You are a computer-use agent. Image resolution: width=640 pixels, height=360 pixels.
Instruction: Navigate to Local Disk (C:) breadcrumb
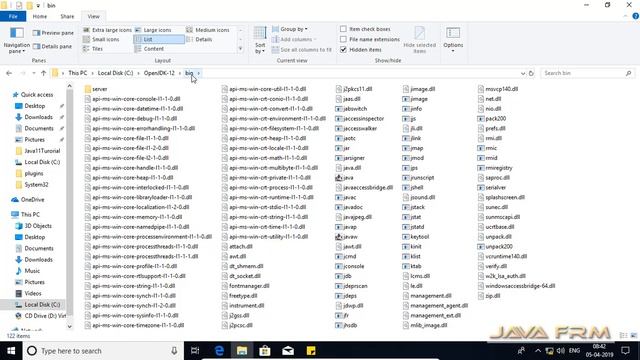click(x=116, y=73)
